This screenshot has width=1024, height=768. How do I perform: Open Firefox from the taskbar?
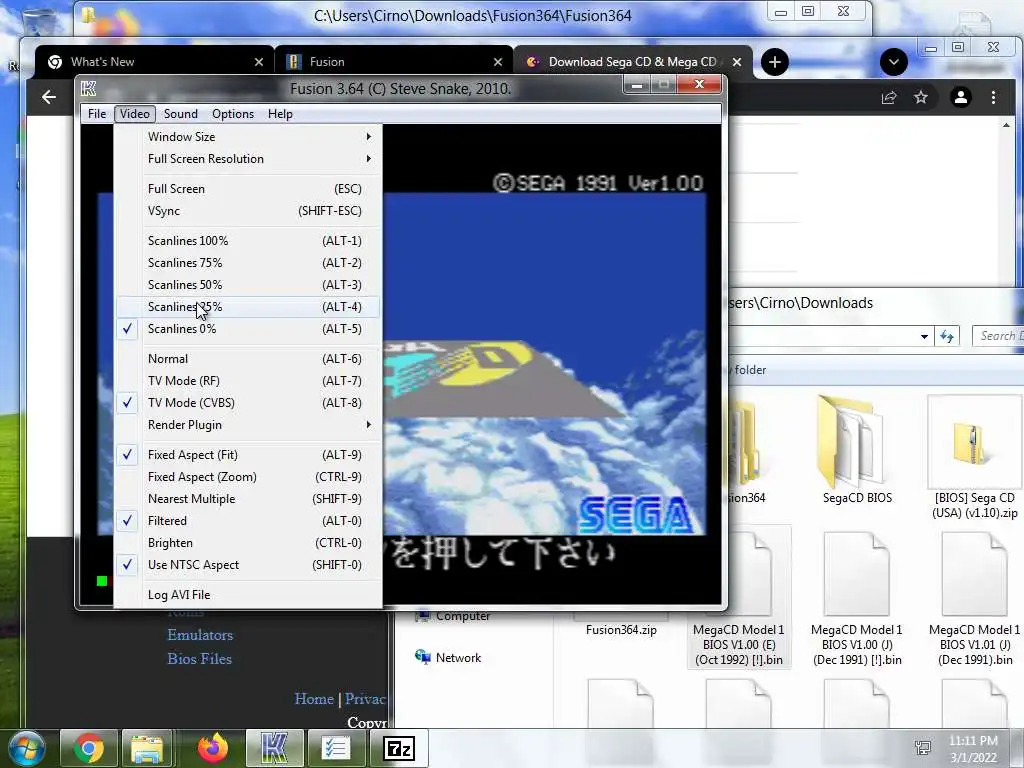(213, 748)
